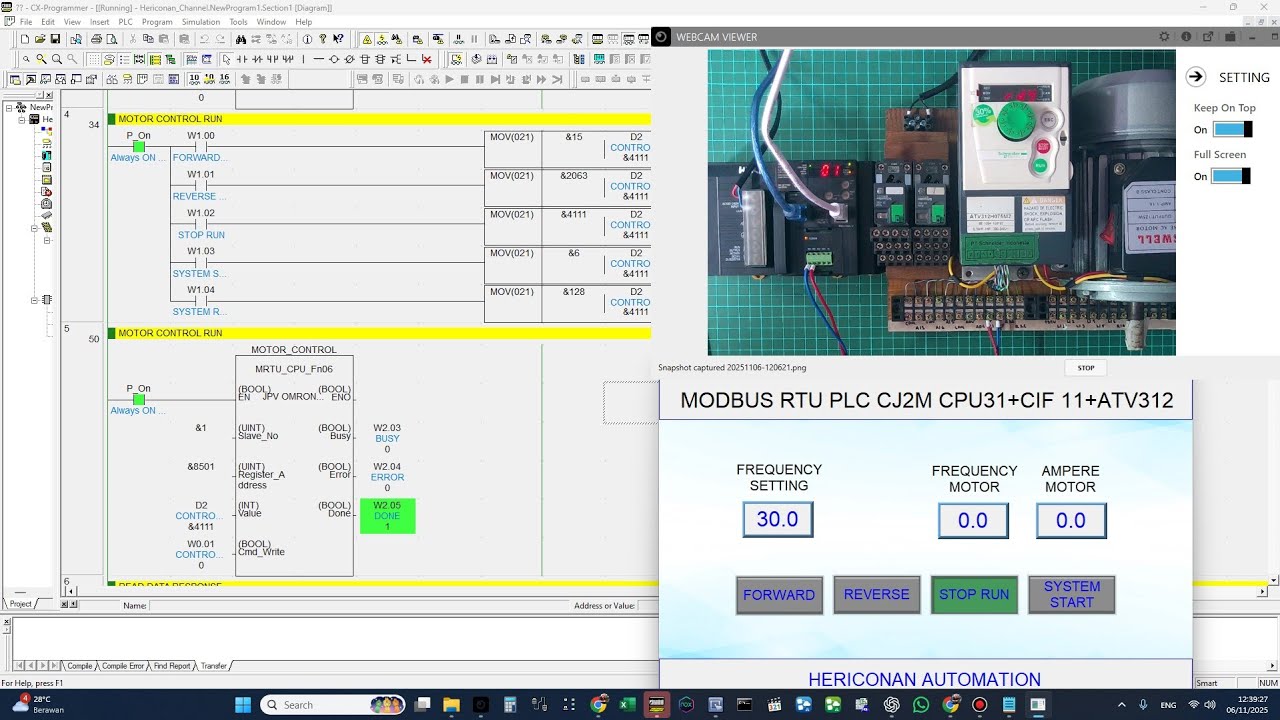Select the New Coil ladder tool
This screenshot has height=720, width=1280.
tap(334, 59)
